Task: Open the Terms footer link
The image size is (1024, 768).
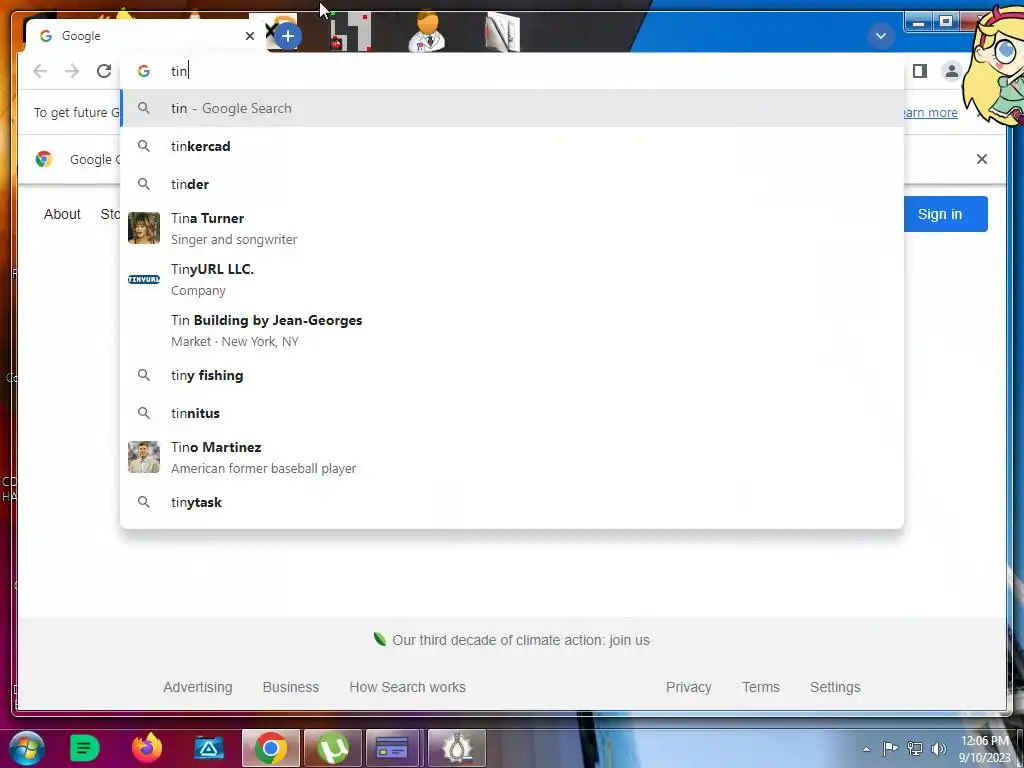Action: click(x=761, y=687)
